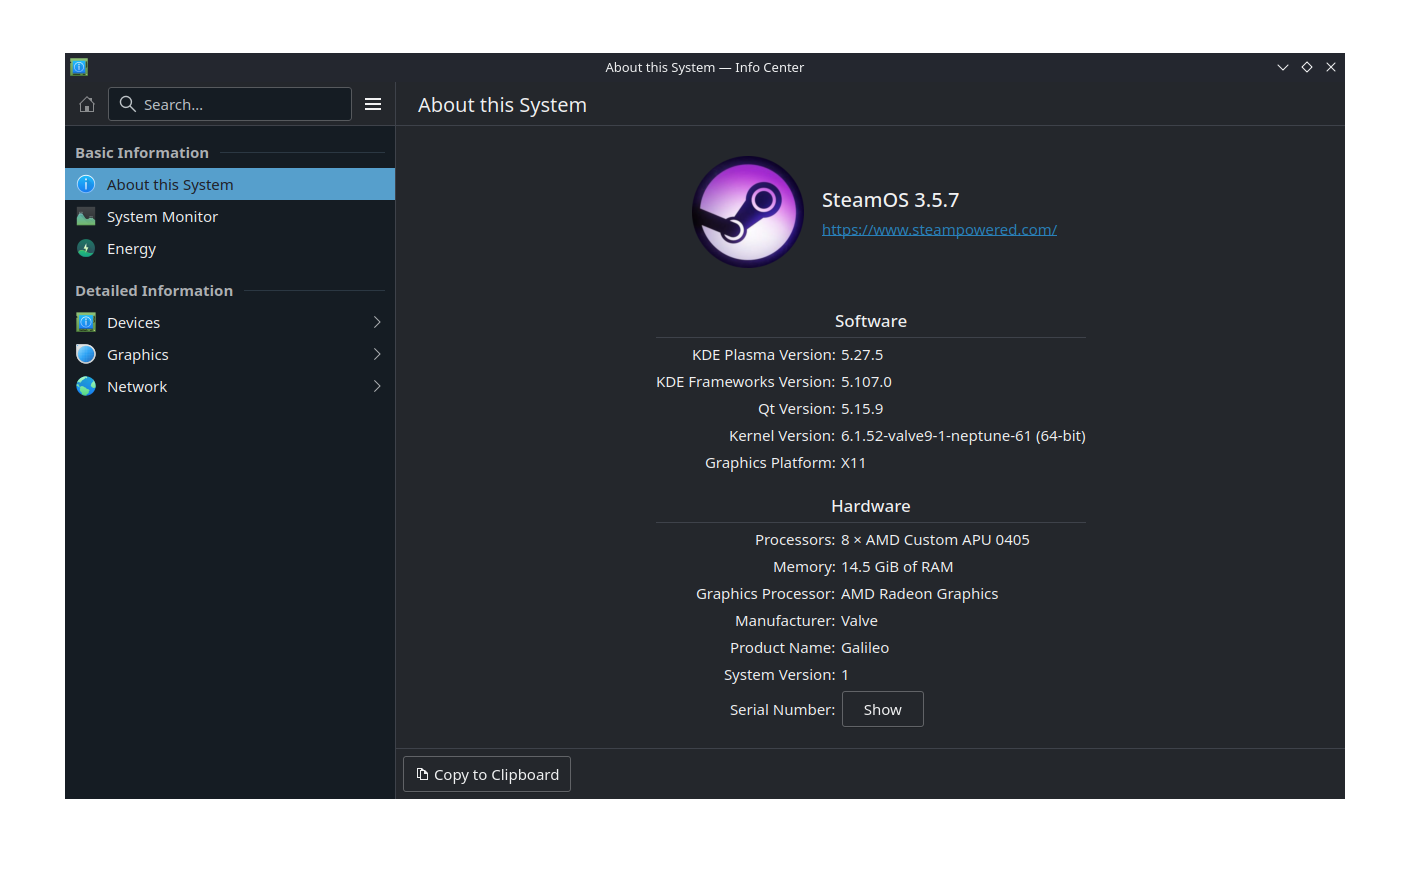Image resolution: width=1410 pixels, height=876 pixels.
Task: Click the KDE Frameworks value 5.107.0
Action: [x=866, y=382]
